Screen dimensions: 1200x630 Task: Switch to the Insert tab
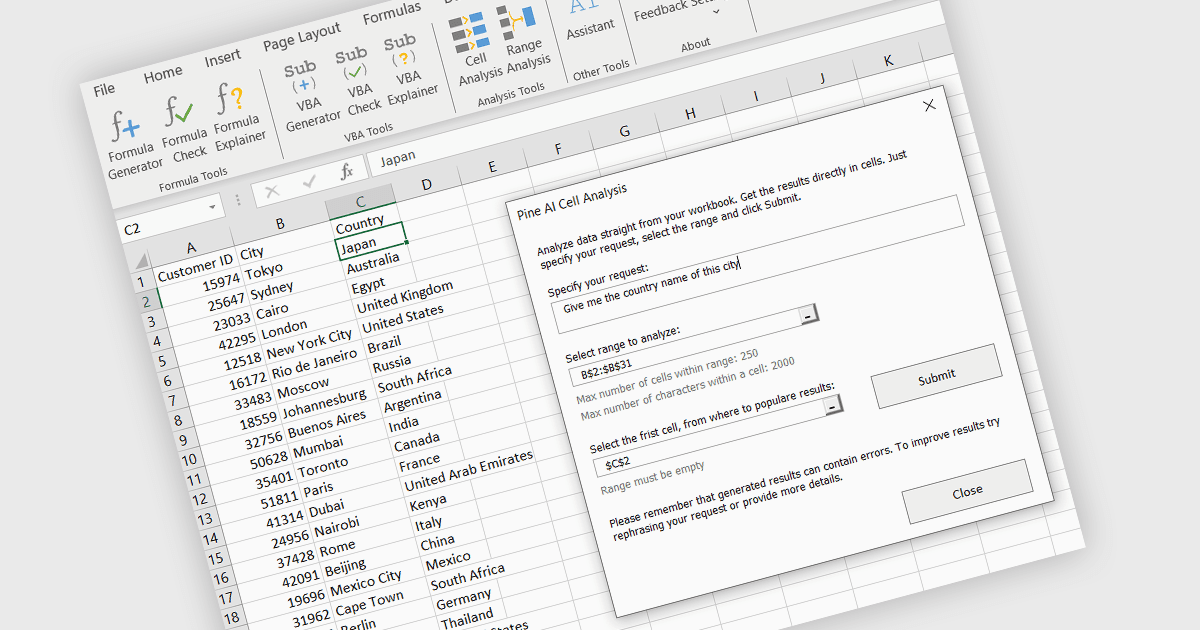coord(222,59)
